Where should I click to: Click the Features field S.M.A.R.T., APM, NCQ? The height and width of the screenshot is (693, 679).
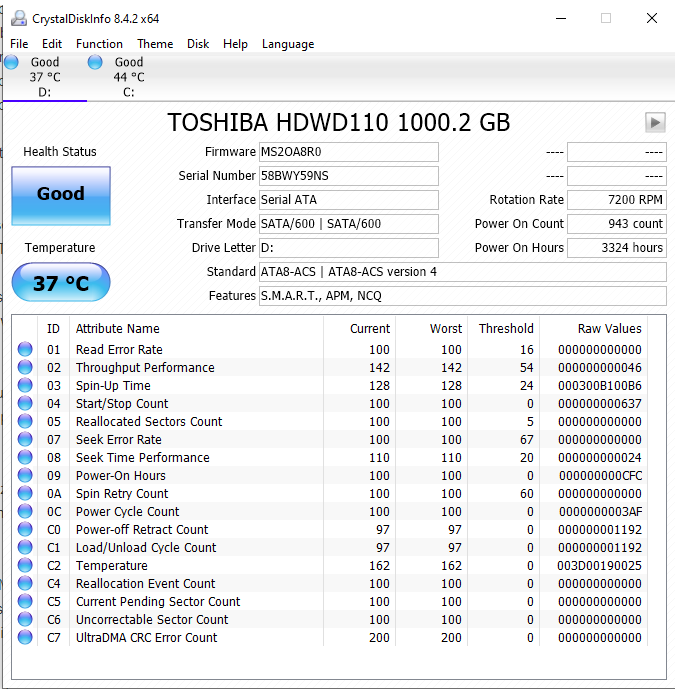click(462, 296)
